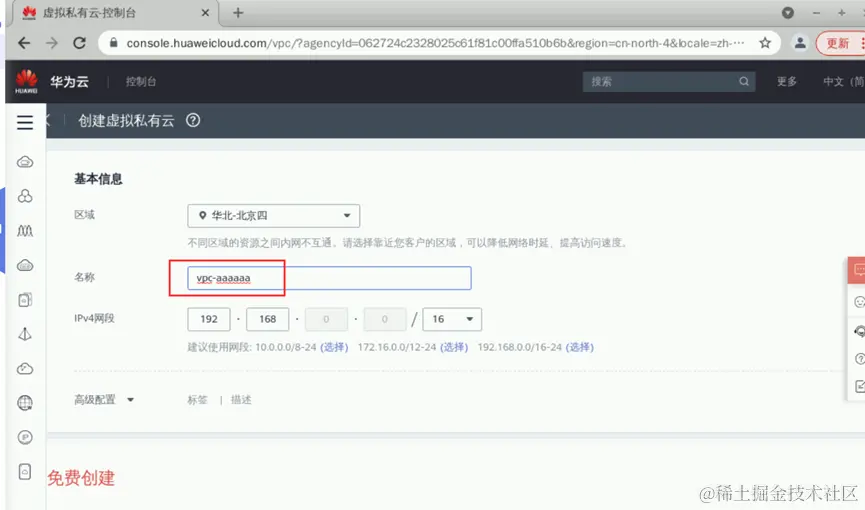The height and width of the screenshot is (510, 865).
Task: Click the lock icon in address bar
Action: click(x=114, y=43)
